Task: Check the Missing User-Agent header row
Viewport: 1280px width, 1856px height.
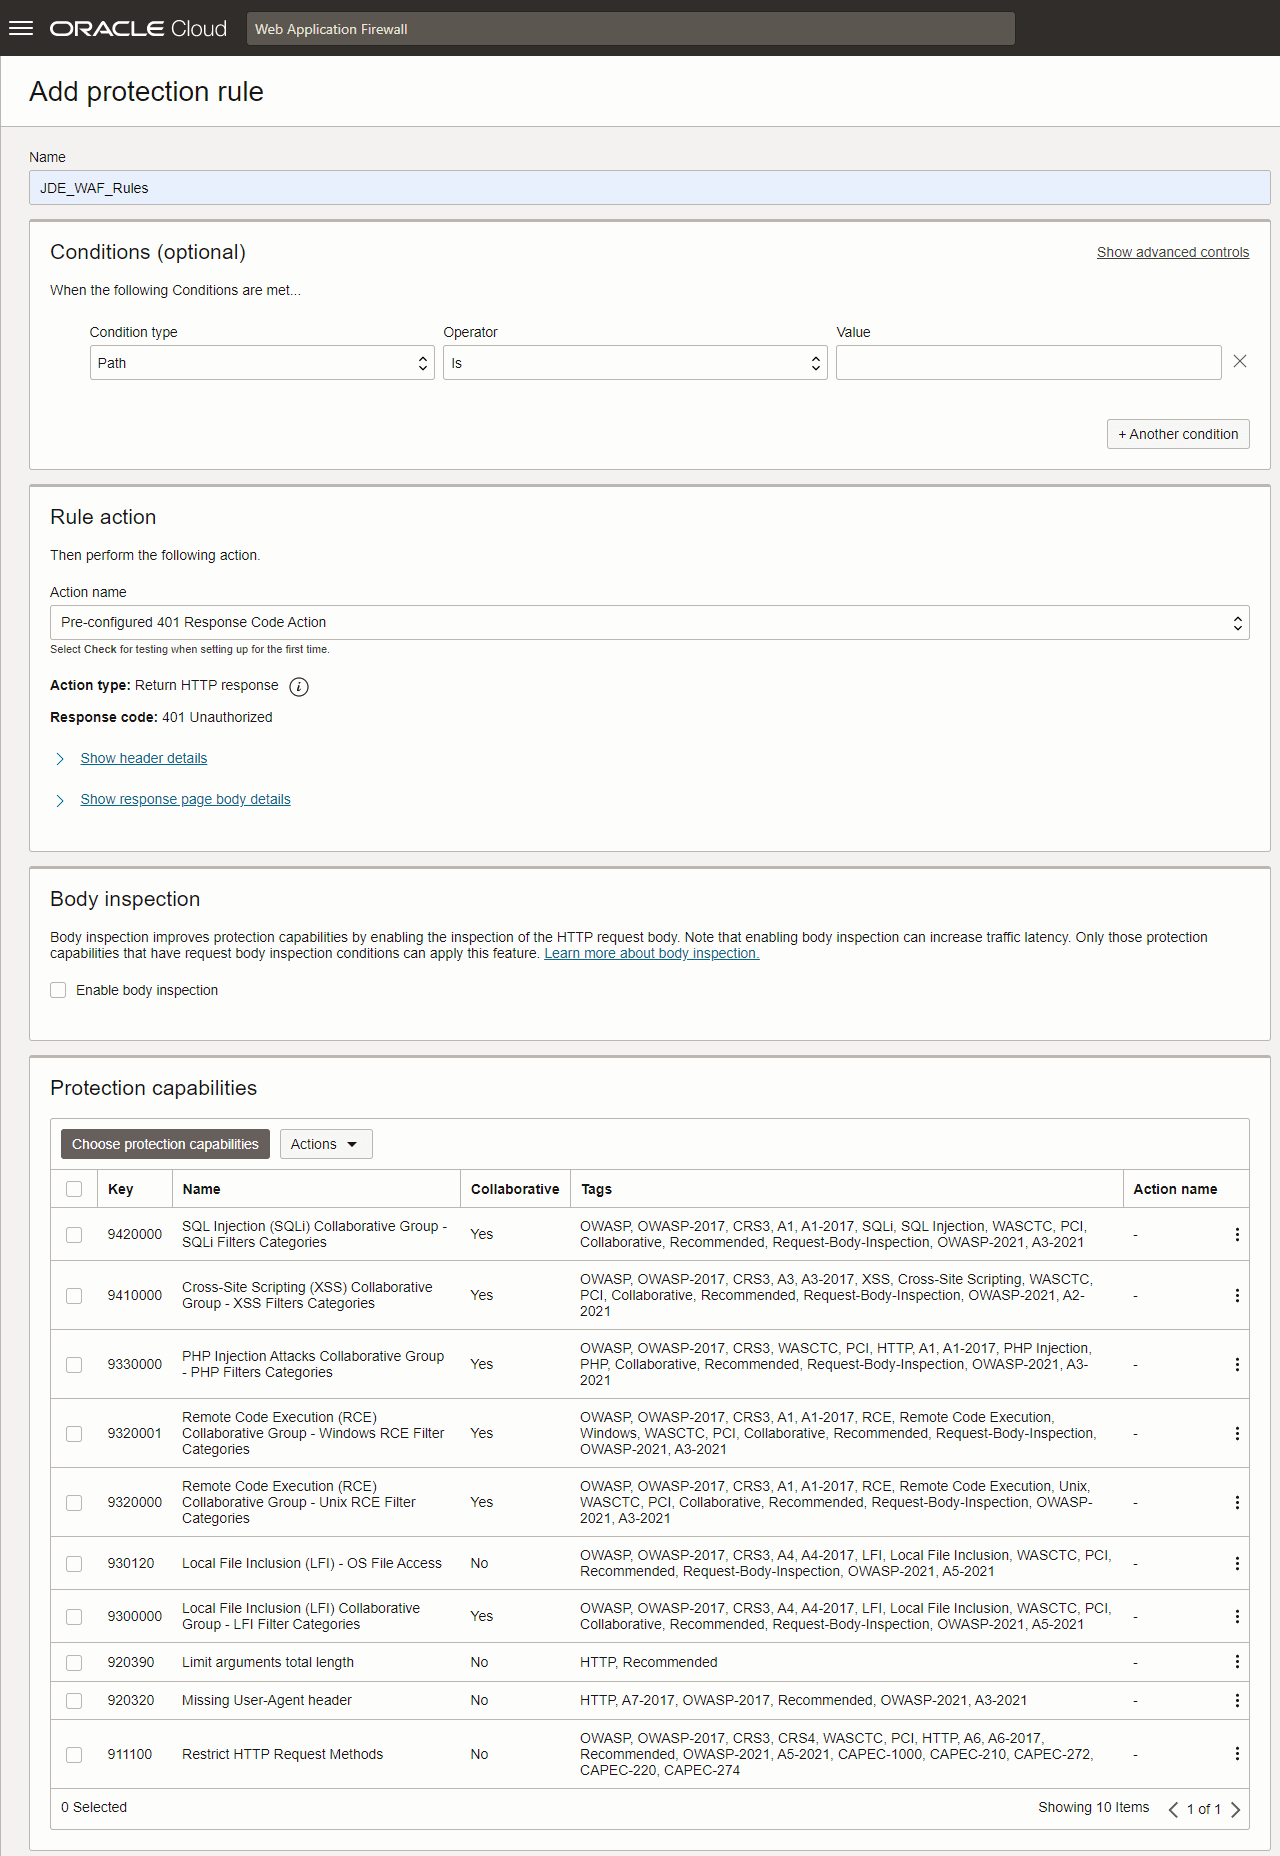Action: click(x=74, y=1701)
